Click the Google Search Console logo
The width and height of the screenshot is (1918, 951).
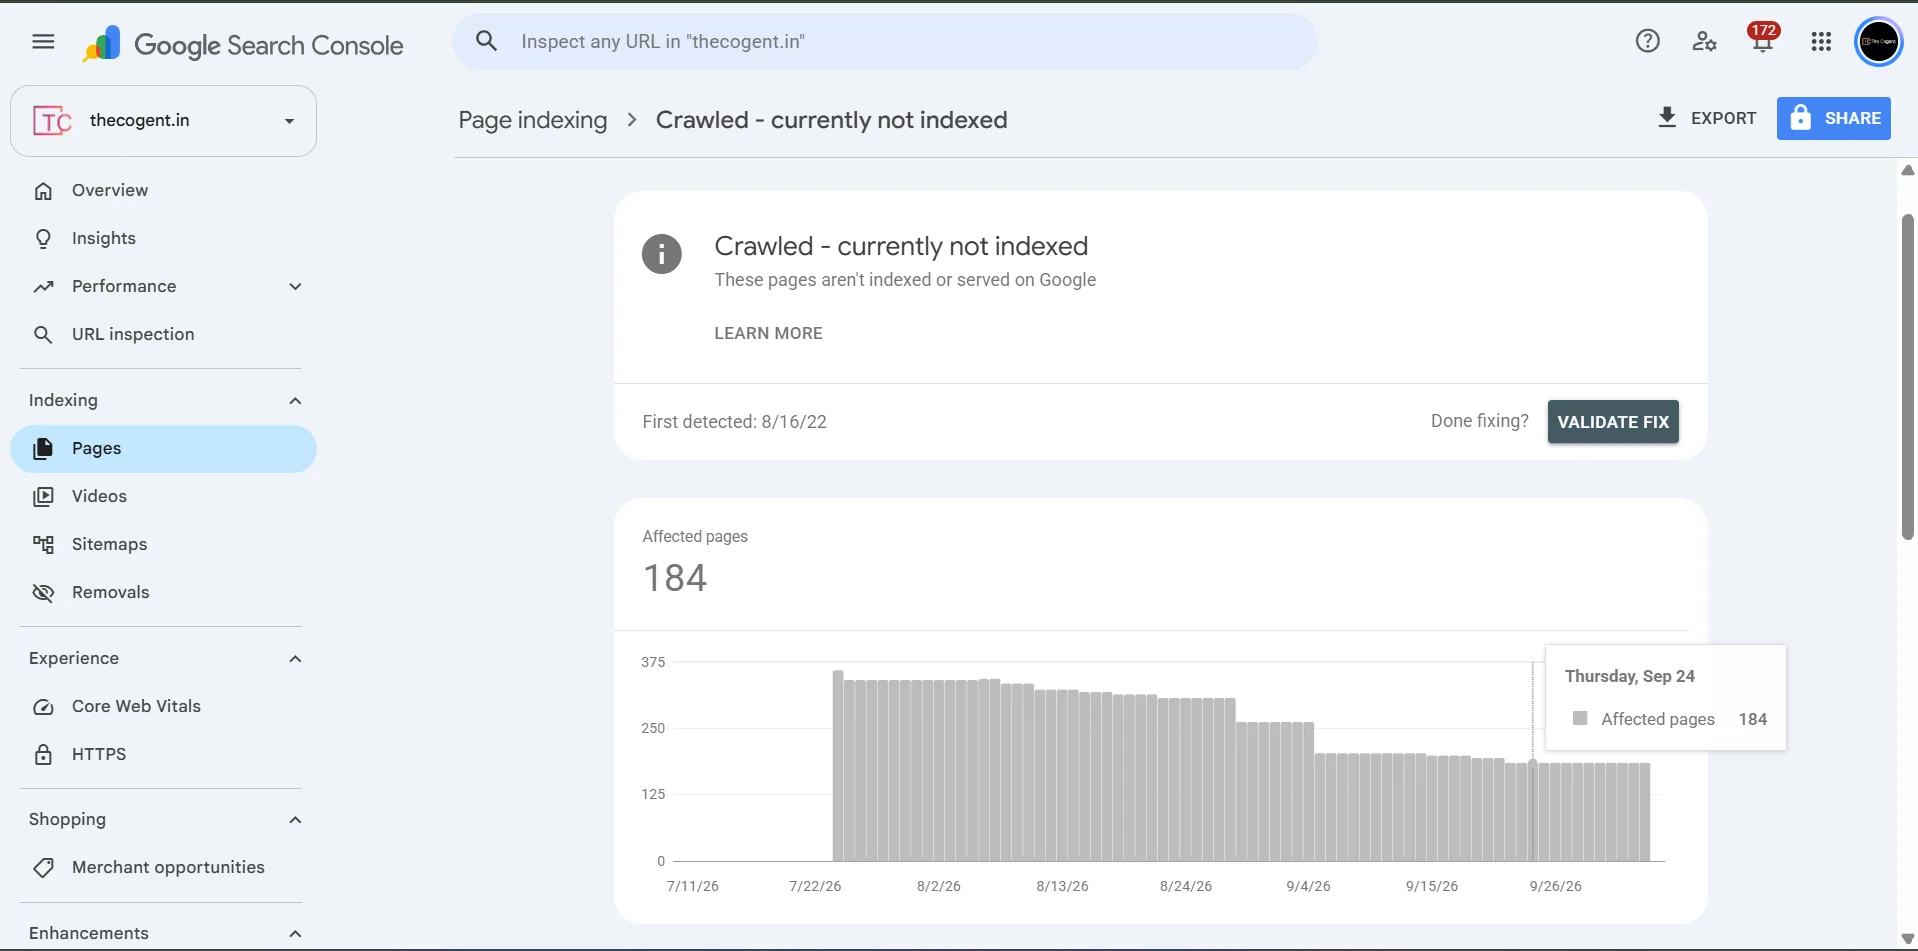click(244, 45)
